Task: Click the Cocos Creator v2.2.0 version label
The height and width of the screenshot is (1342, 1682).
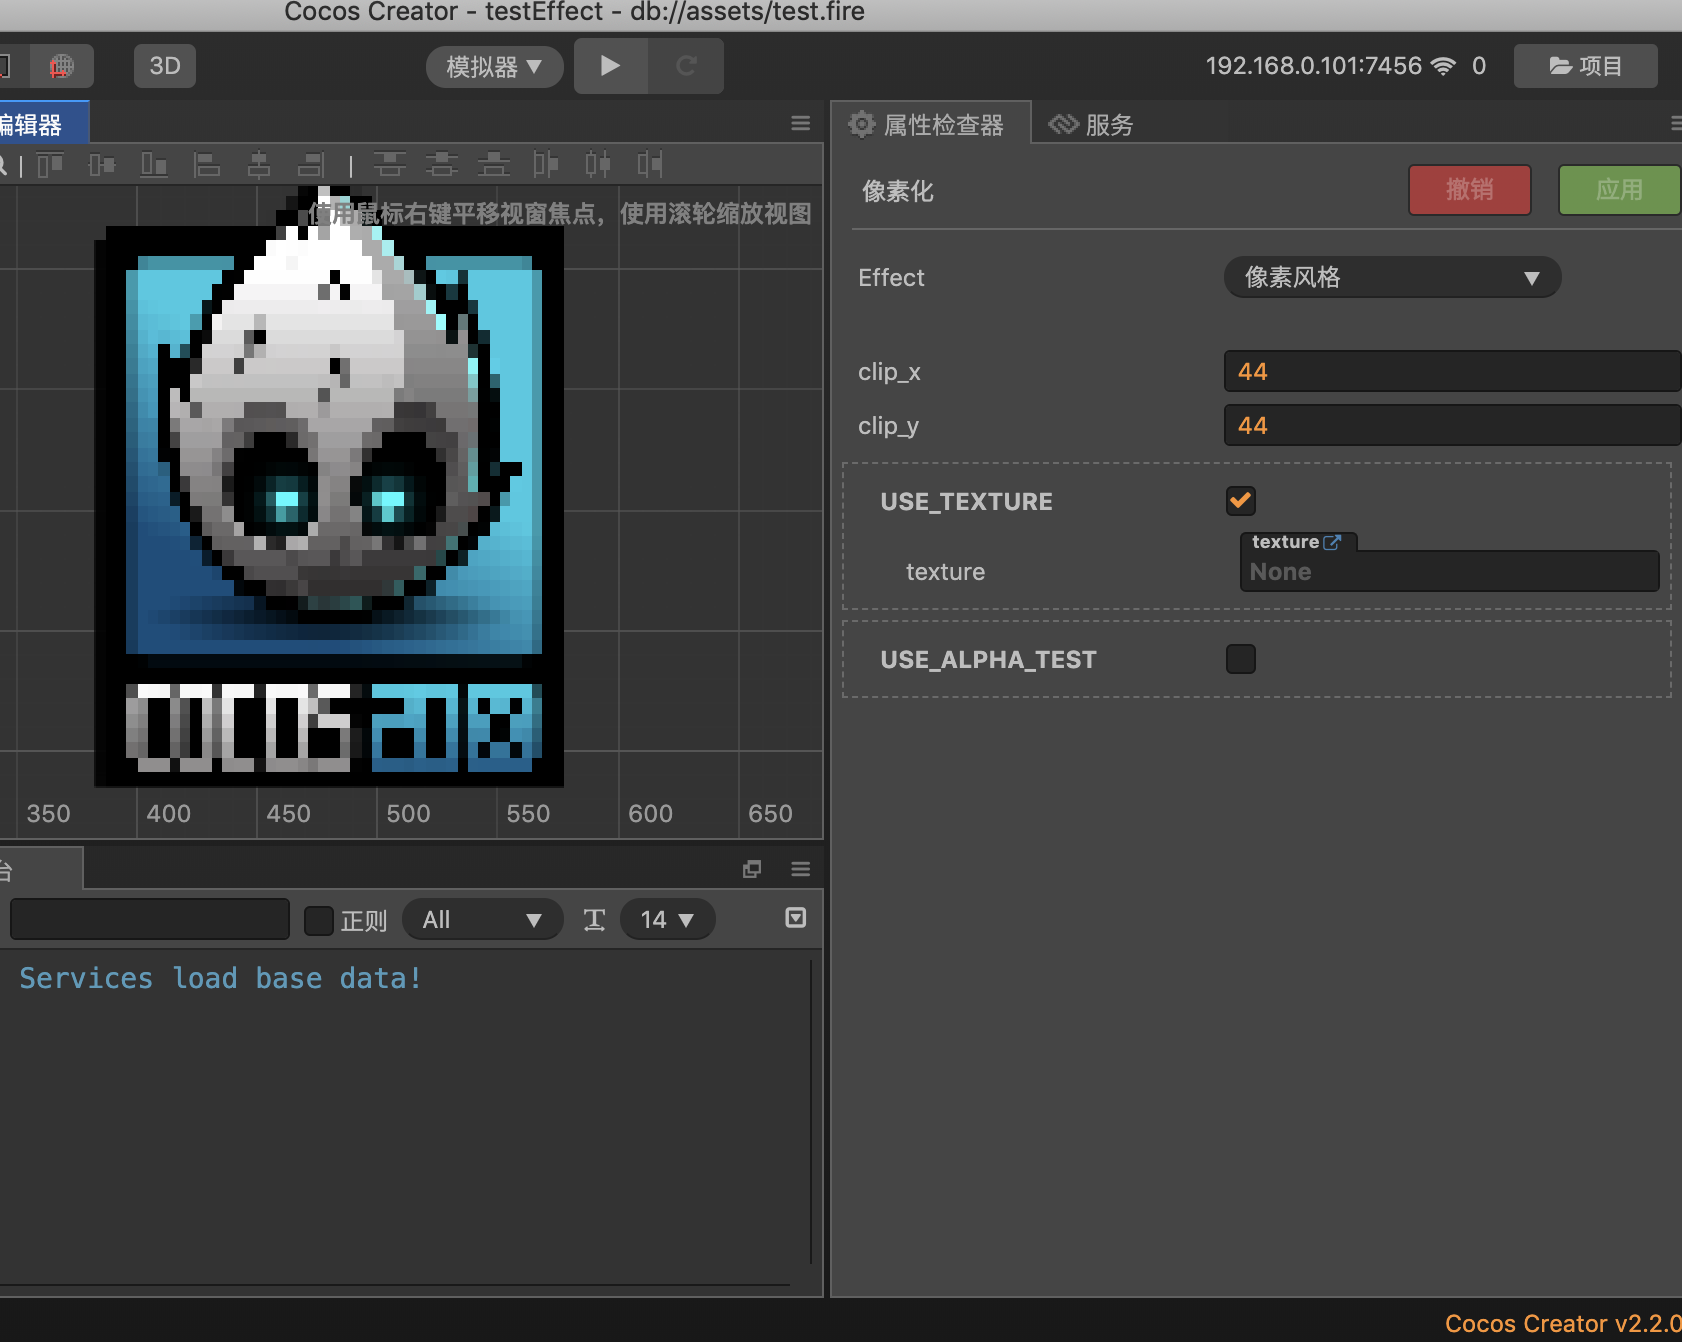Action: pyautogui.click(x=1563, y=1323)
